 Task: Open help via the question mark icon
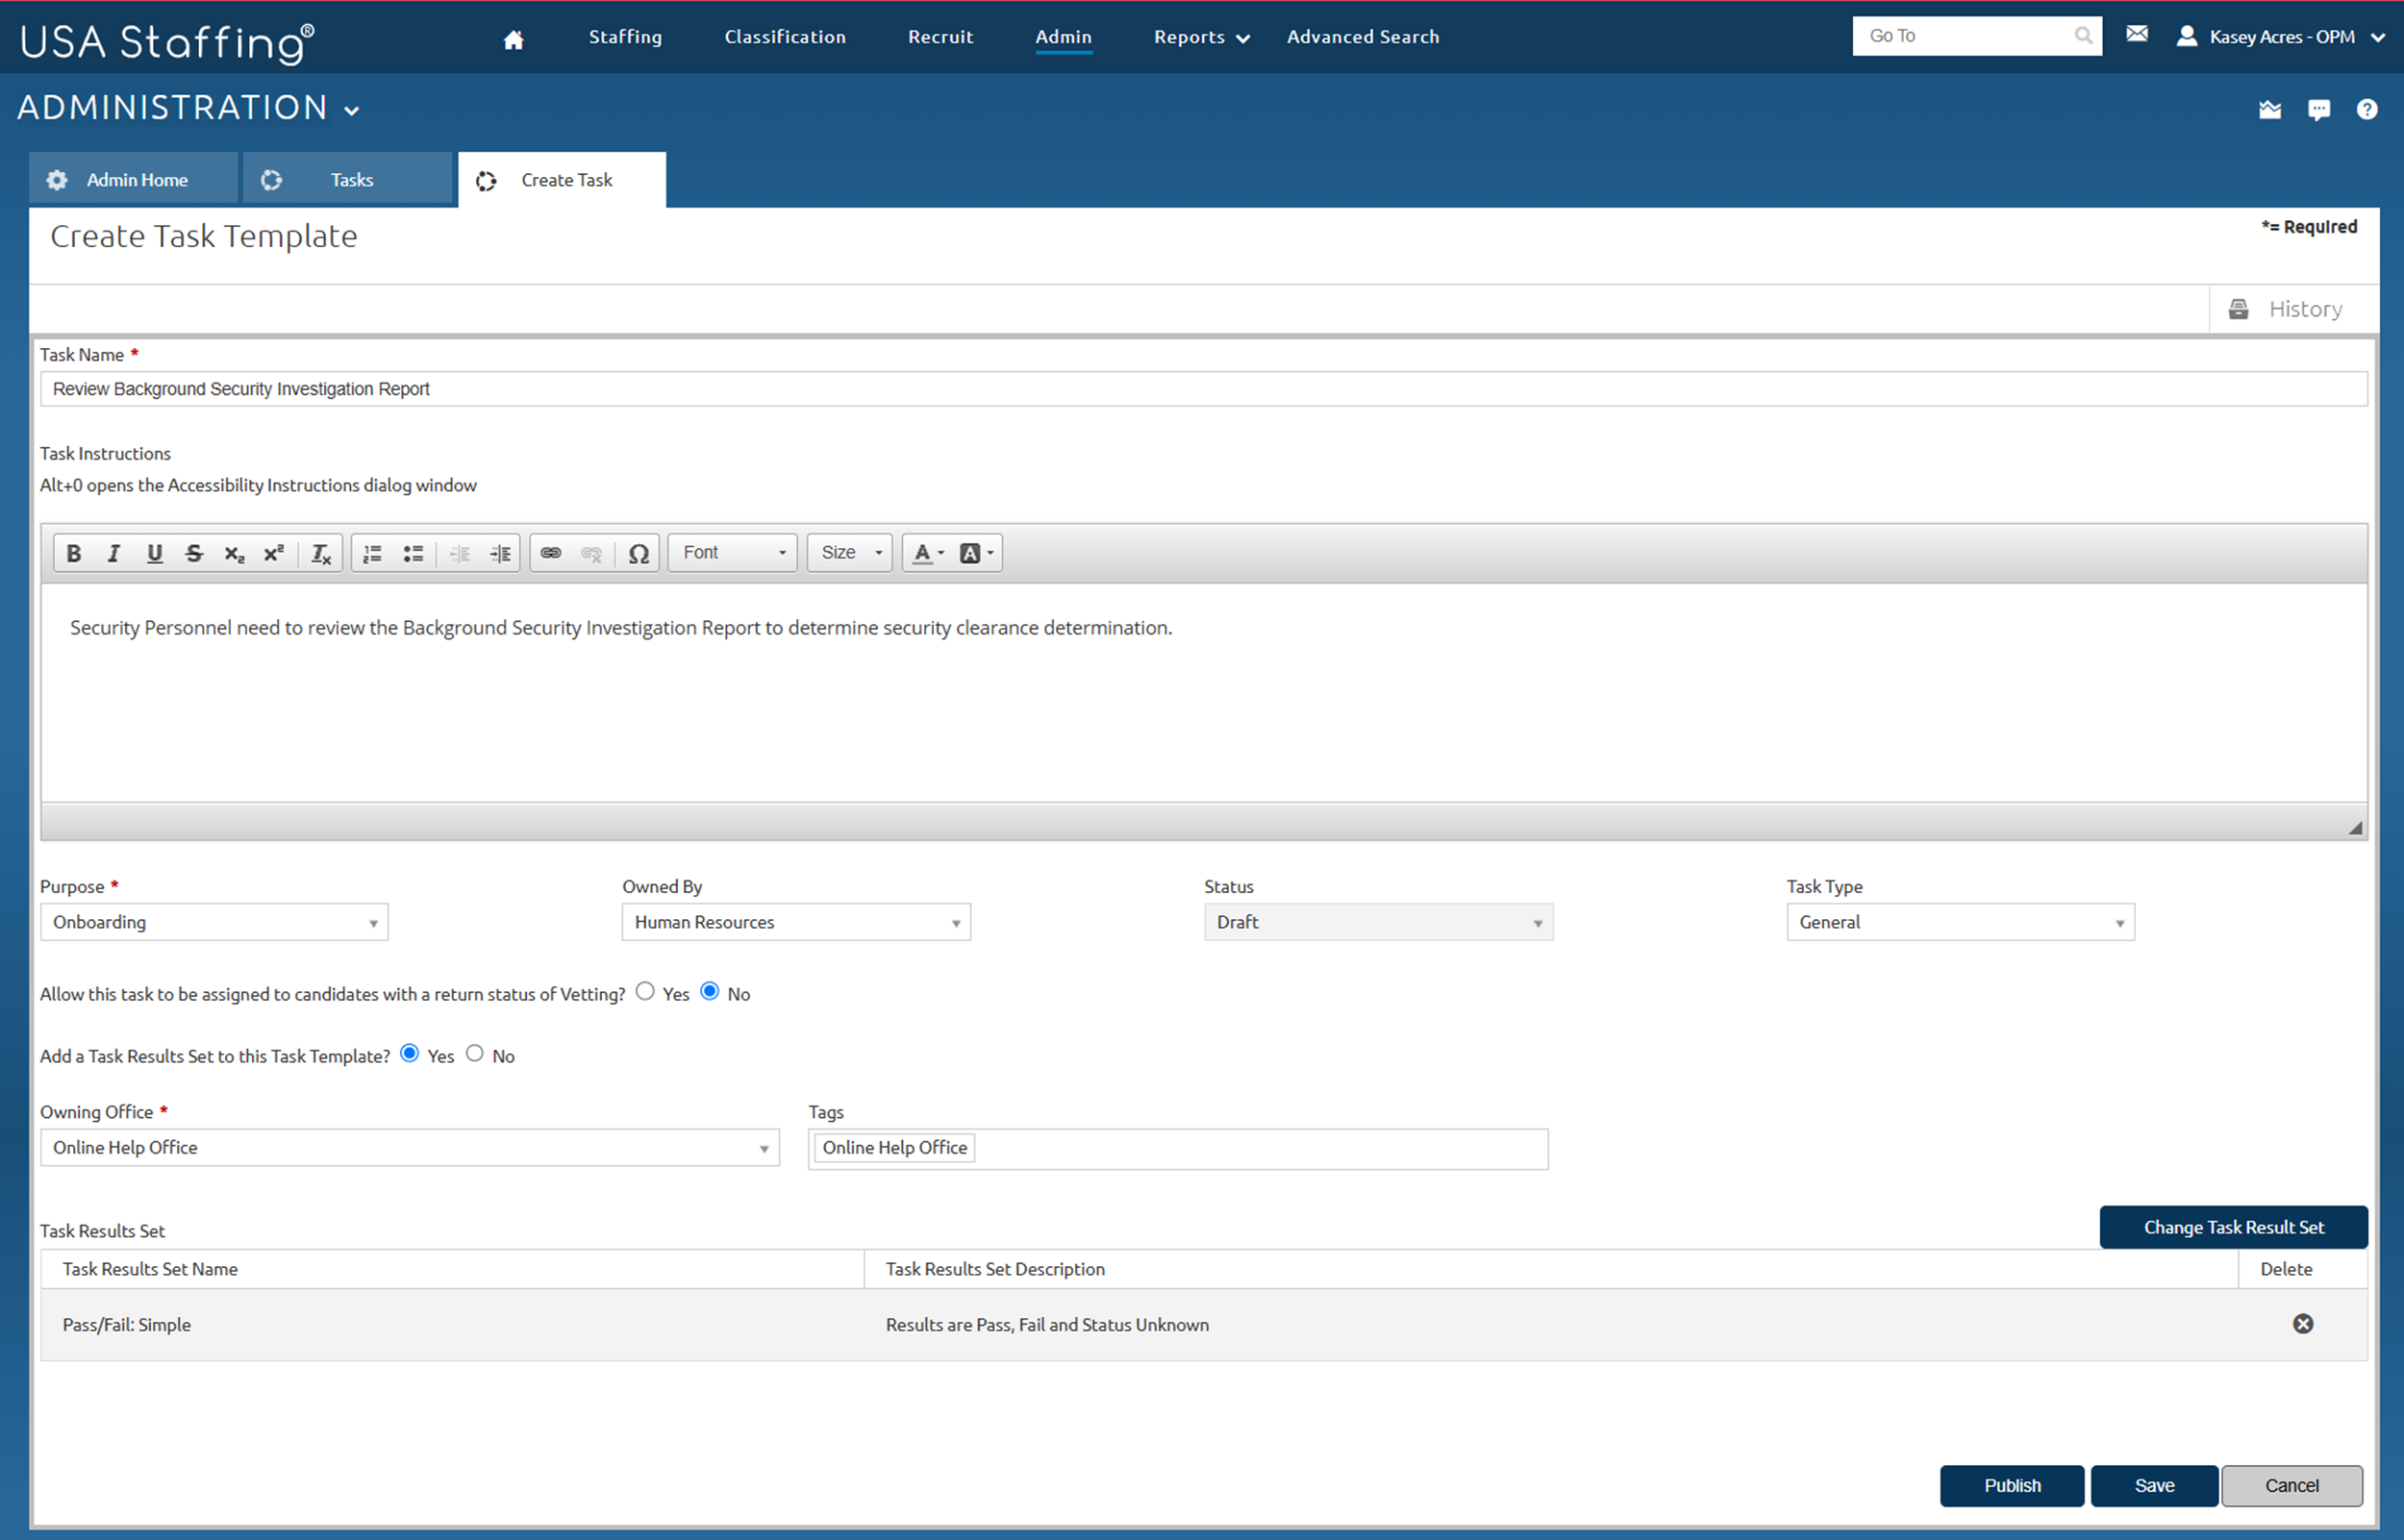click(2367, 110)
